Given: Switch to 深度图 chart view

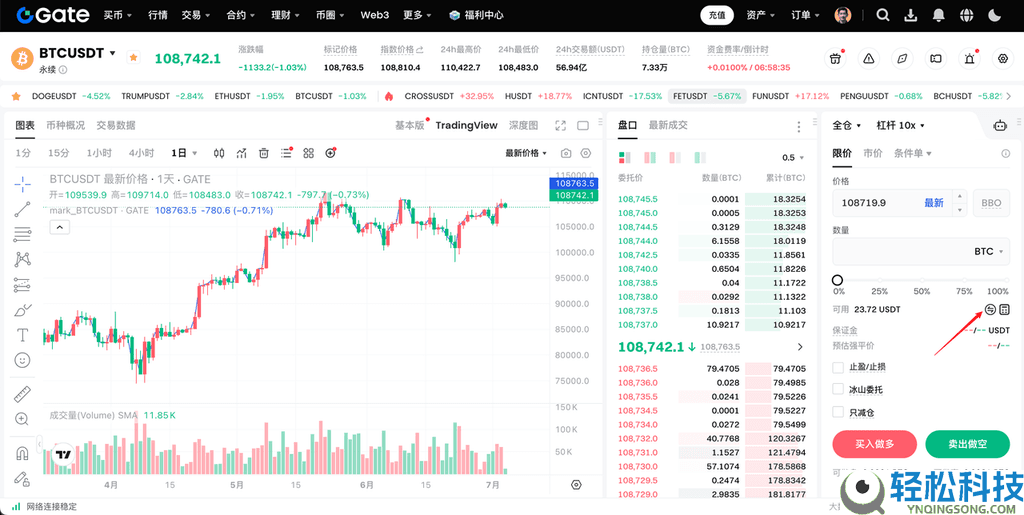Looking at the screenshot, I should click(524, 125).
